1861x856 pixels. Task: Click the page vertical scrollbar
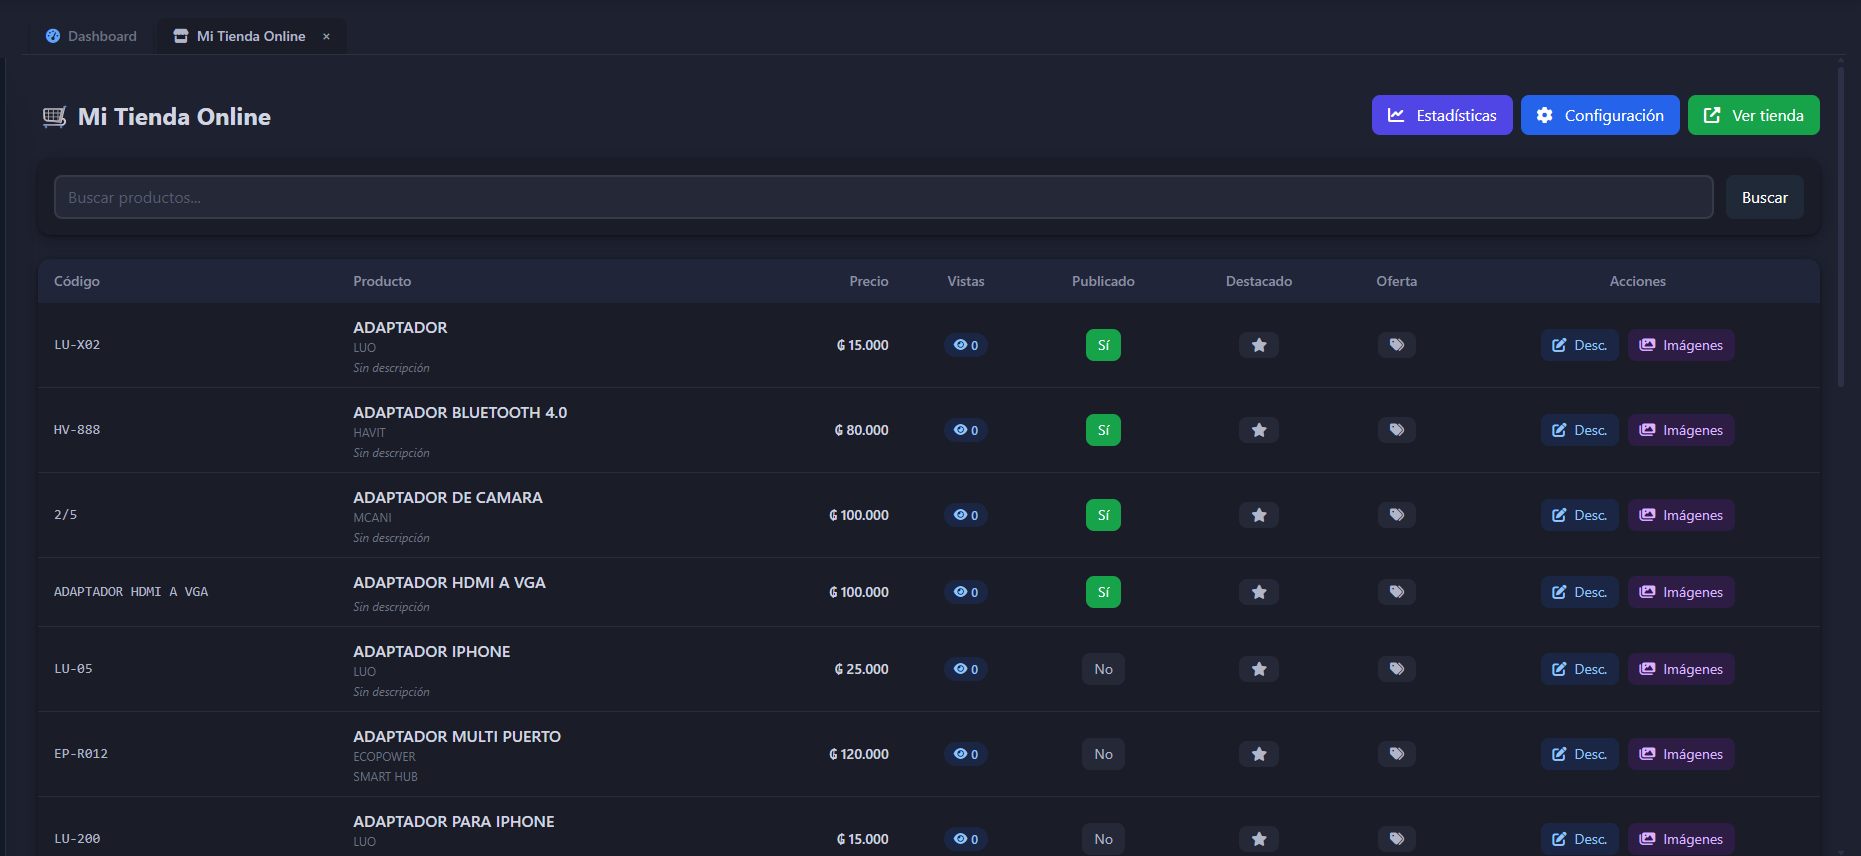tap(1841, 228)
